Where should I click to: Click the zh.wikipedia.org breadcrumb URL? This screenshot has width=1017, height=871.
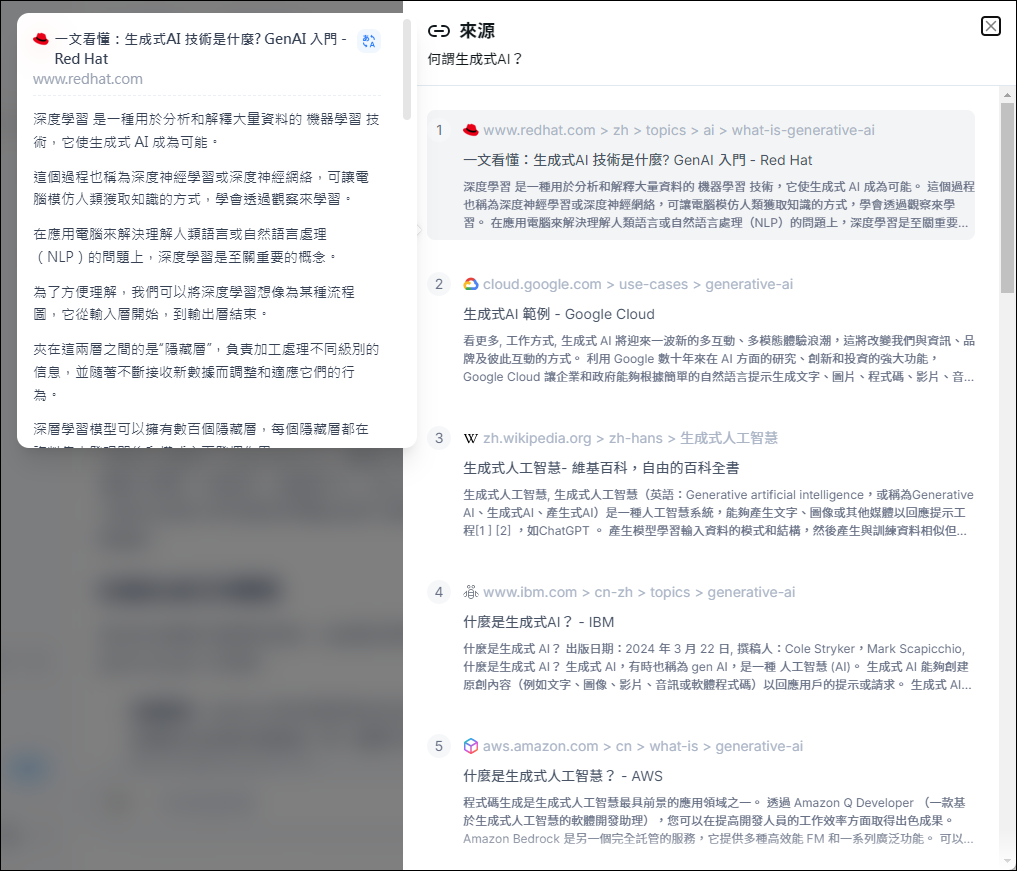(630, 438)
